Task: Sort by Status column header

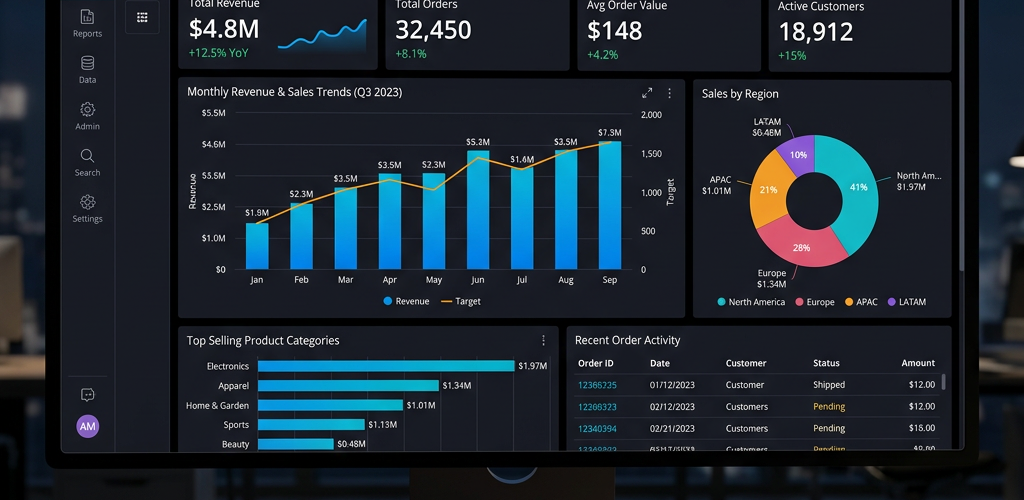Action: pos(826,363)
